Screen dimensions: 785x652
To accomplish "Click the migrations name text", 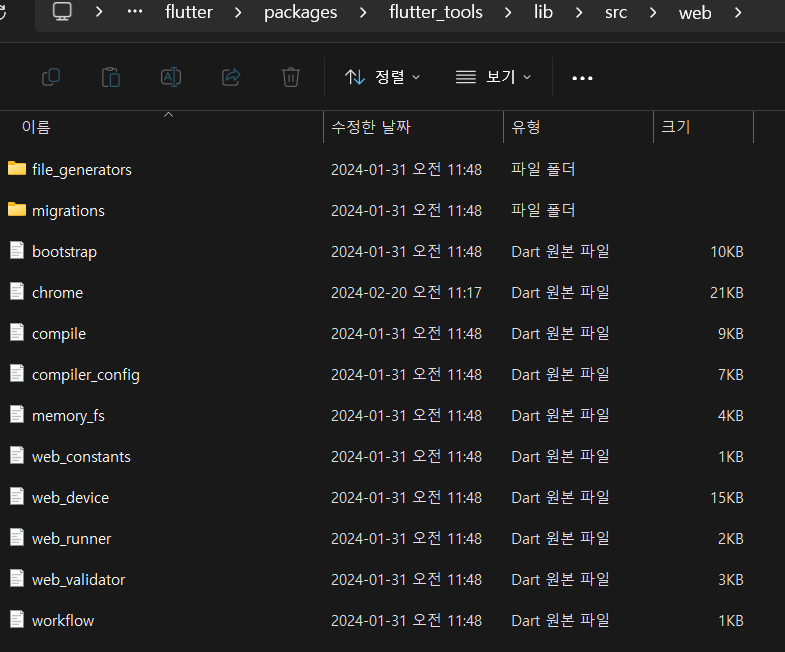I will [x=68, y=211].
